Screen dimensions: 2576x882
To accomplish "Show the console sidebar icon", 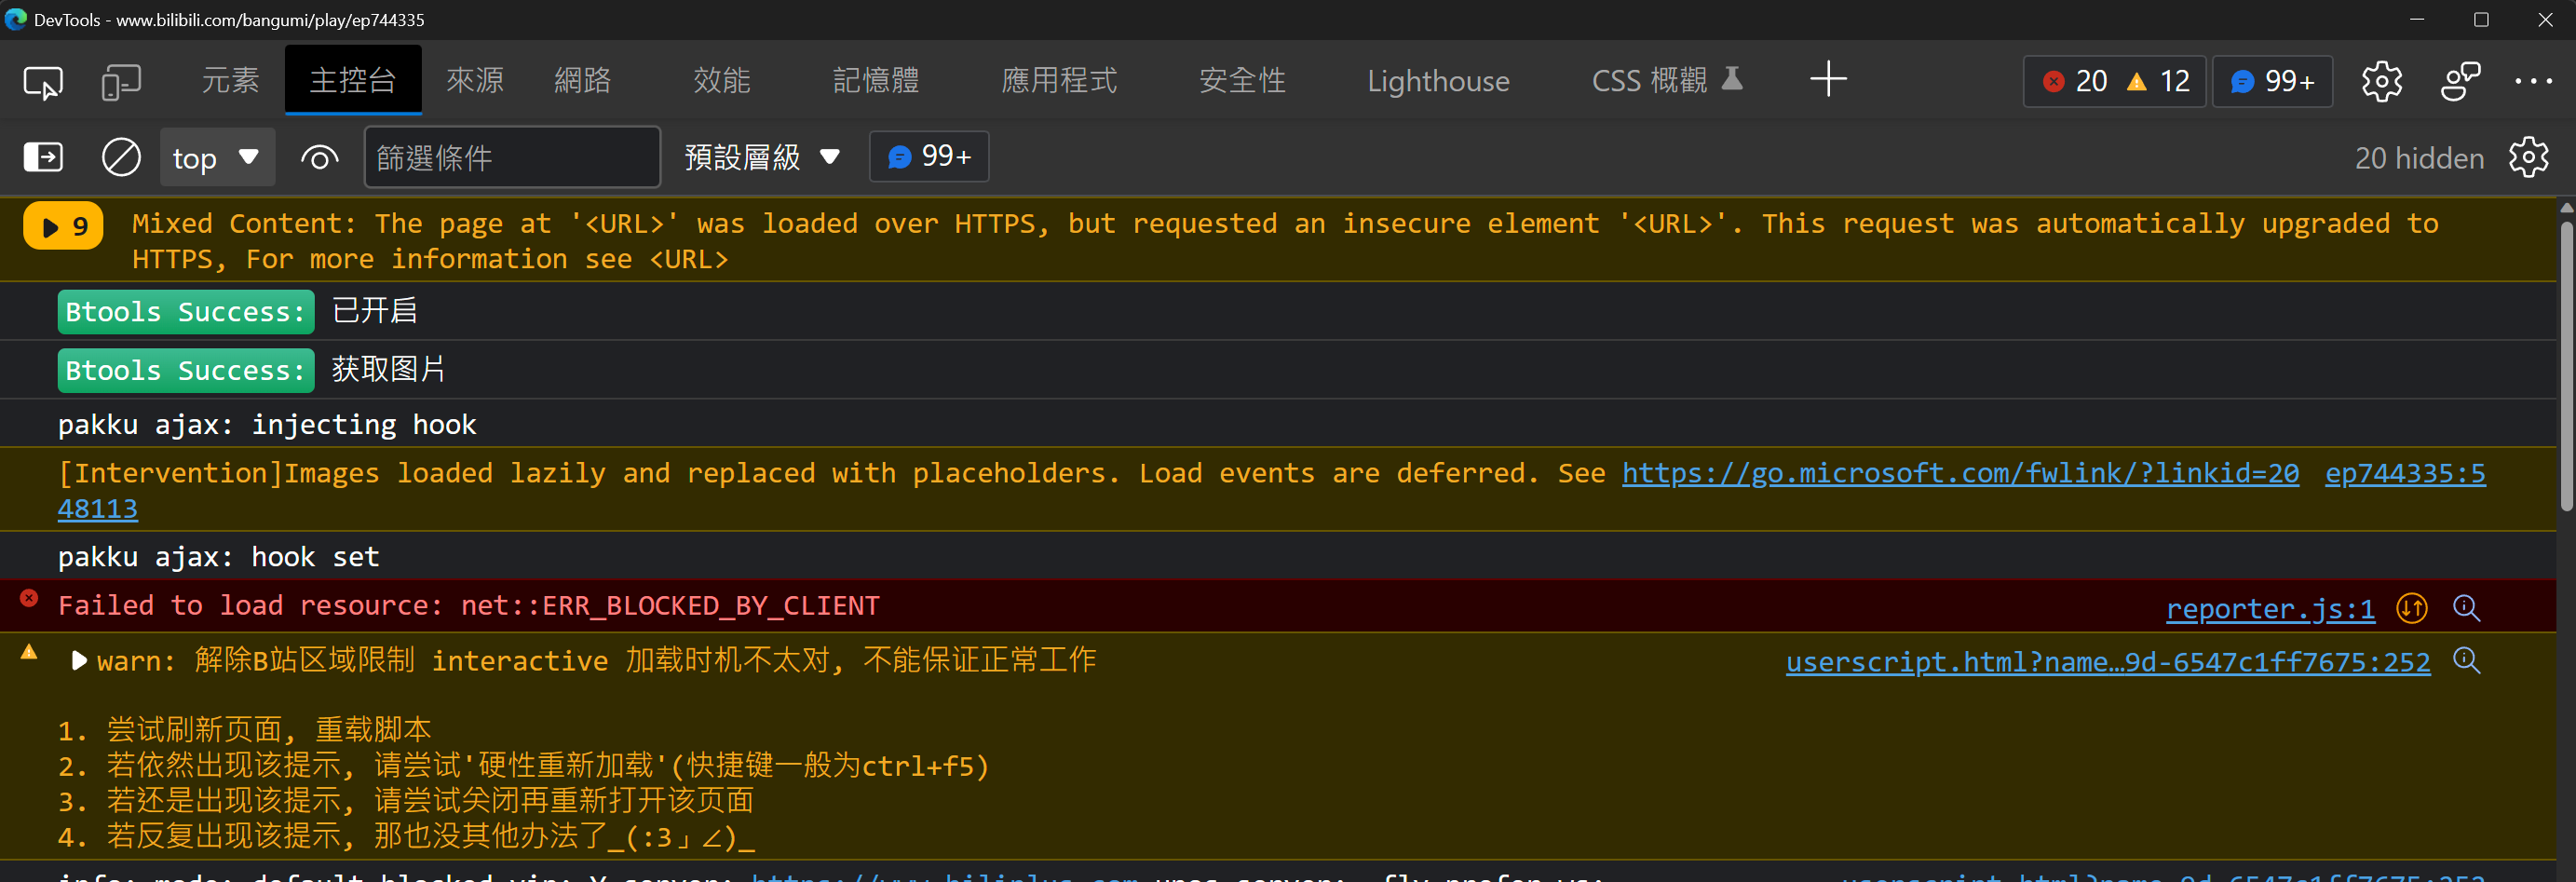I will (42, 157).
